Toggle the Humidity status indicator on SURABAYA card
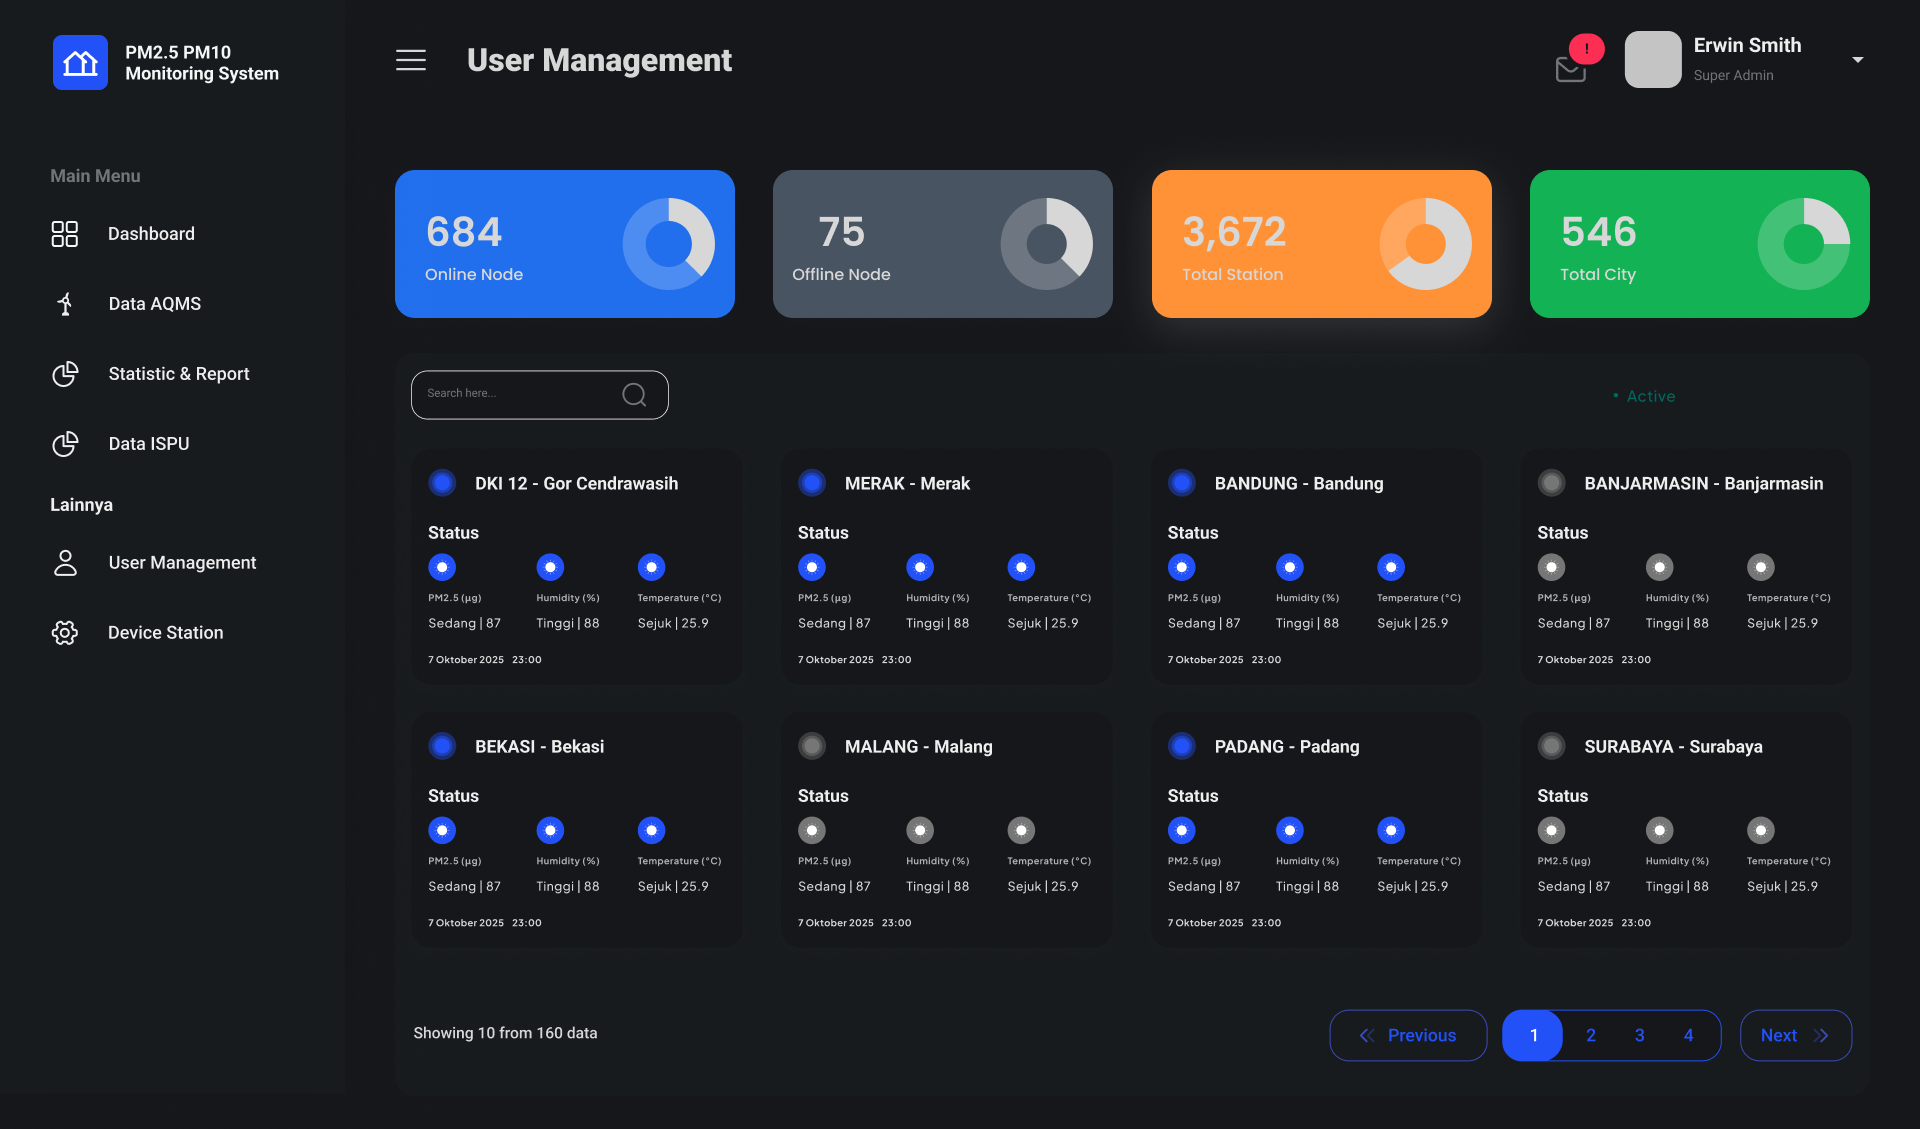The image size is (1920, 1129). (1659, 830)
